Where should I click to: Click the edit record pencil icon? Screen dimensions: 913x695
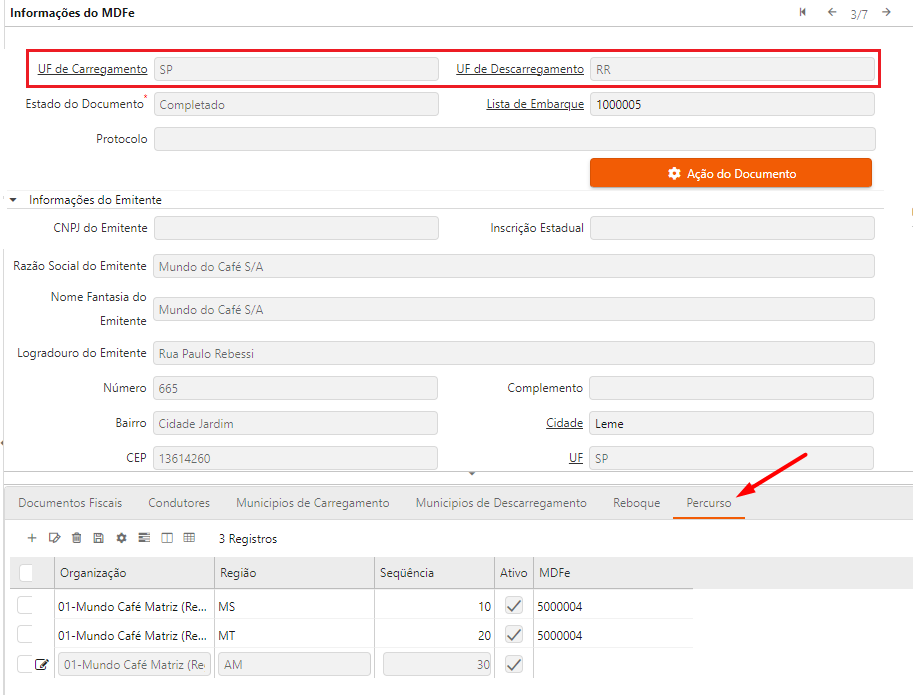click(x=54, y=538)
